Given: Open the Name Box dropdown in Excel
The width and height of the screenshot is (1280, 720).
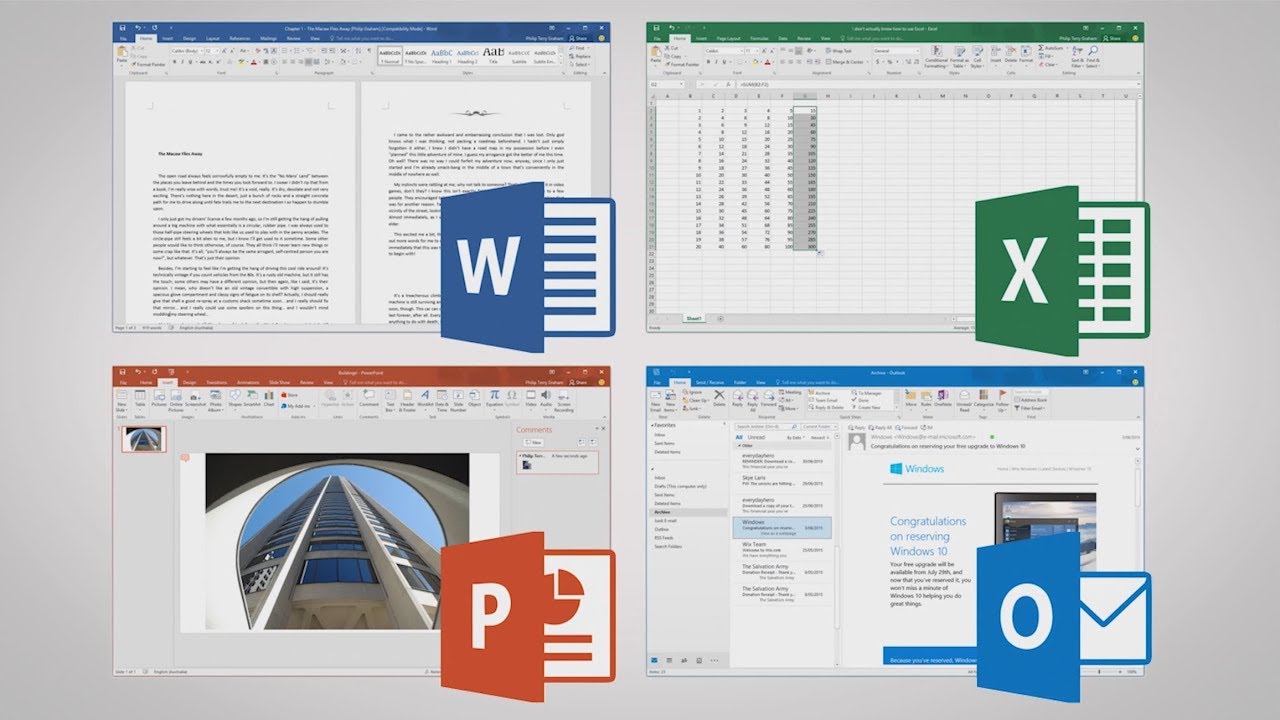Looking at the screenshot, I should [681, 84].
